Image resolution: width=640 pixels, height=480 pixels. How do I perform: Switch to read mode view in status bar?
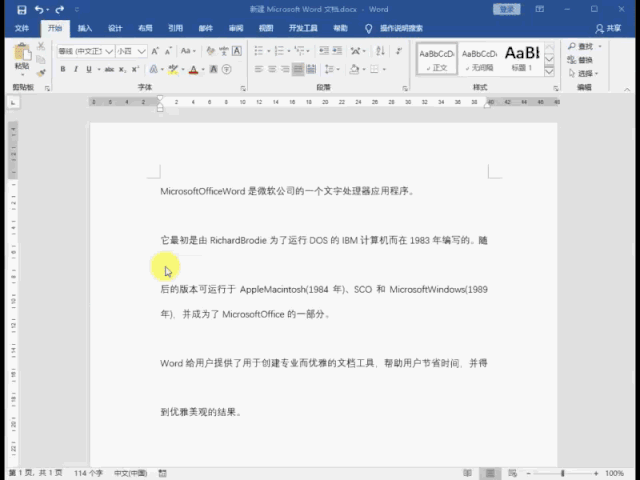[x=468, y=473]
